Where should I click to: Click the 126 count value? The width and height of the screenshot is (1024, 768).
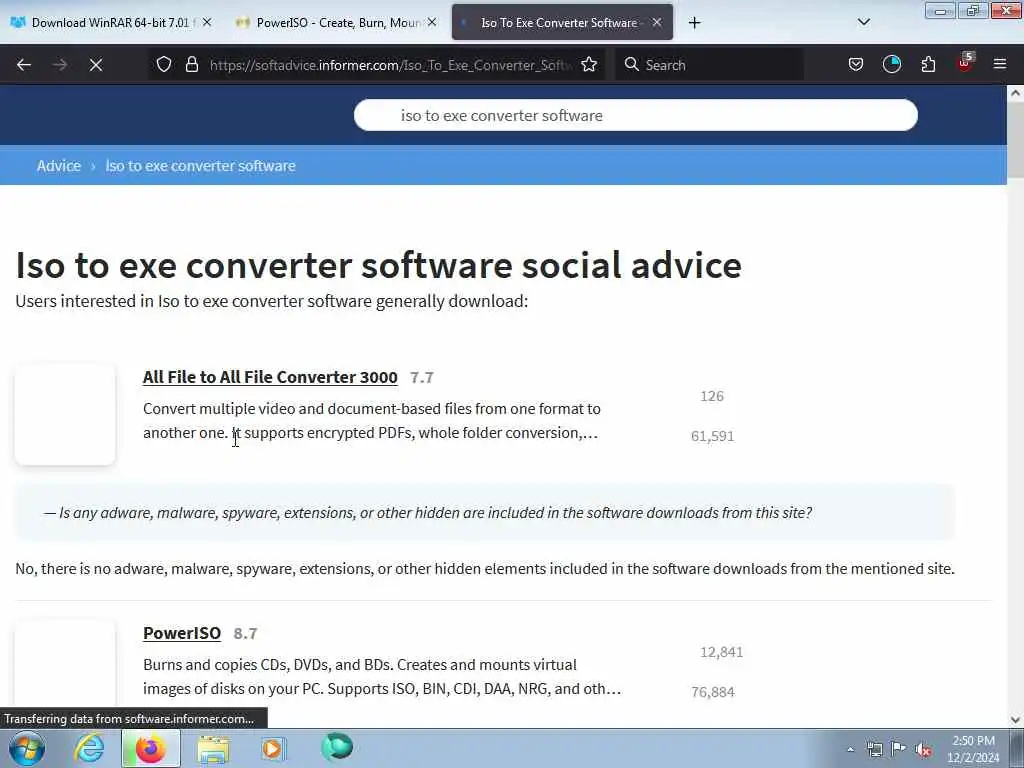pos(711,396)
